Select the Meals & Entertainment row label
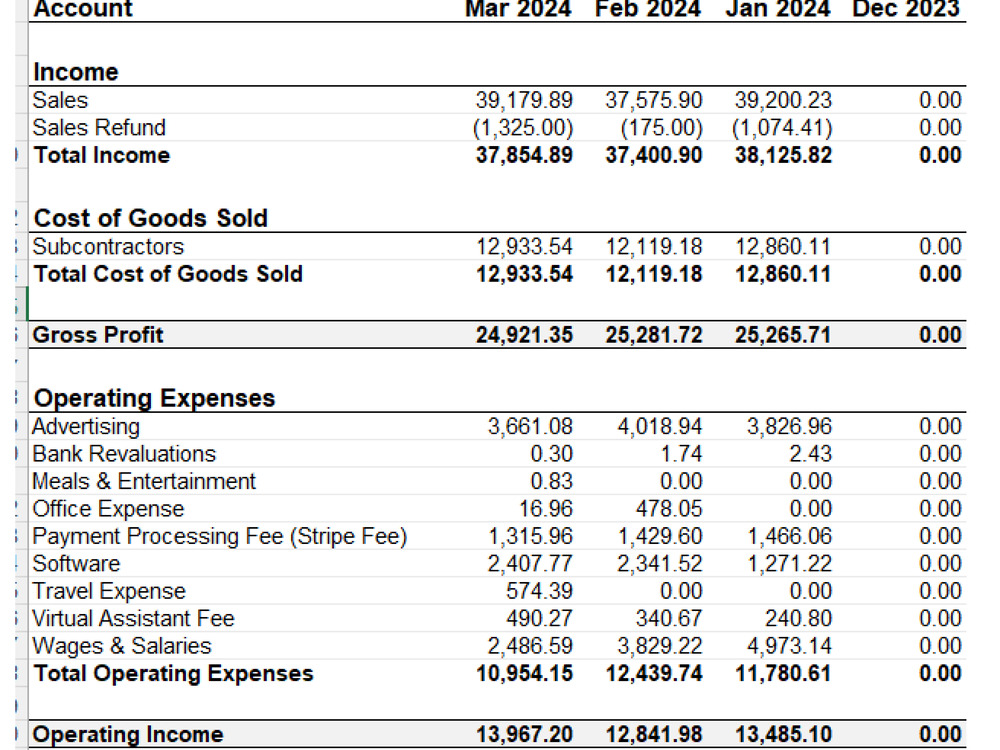 144,481
